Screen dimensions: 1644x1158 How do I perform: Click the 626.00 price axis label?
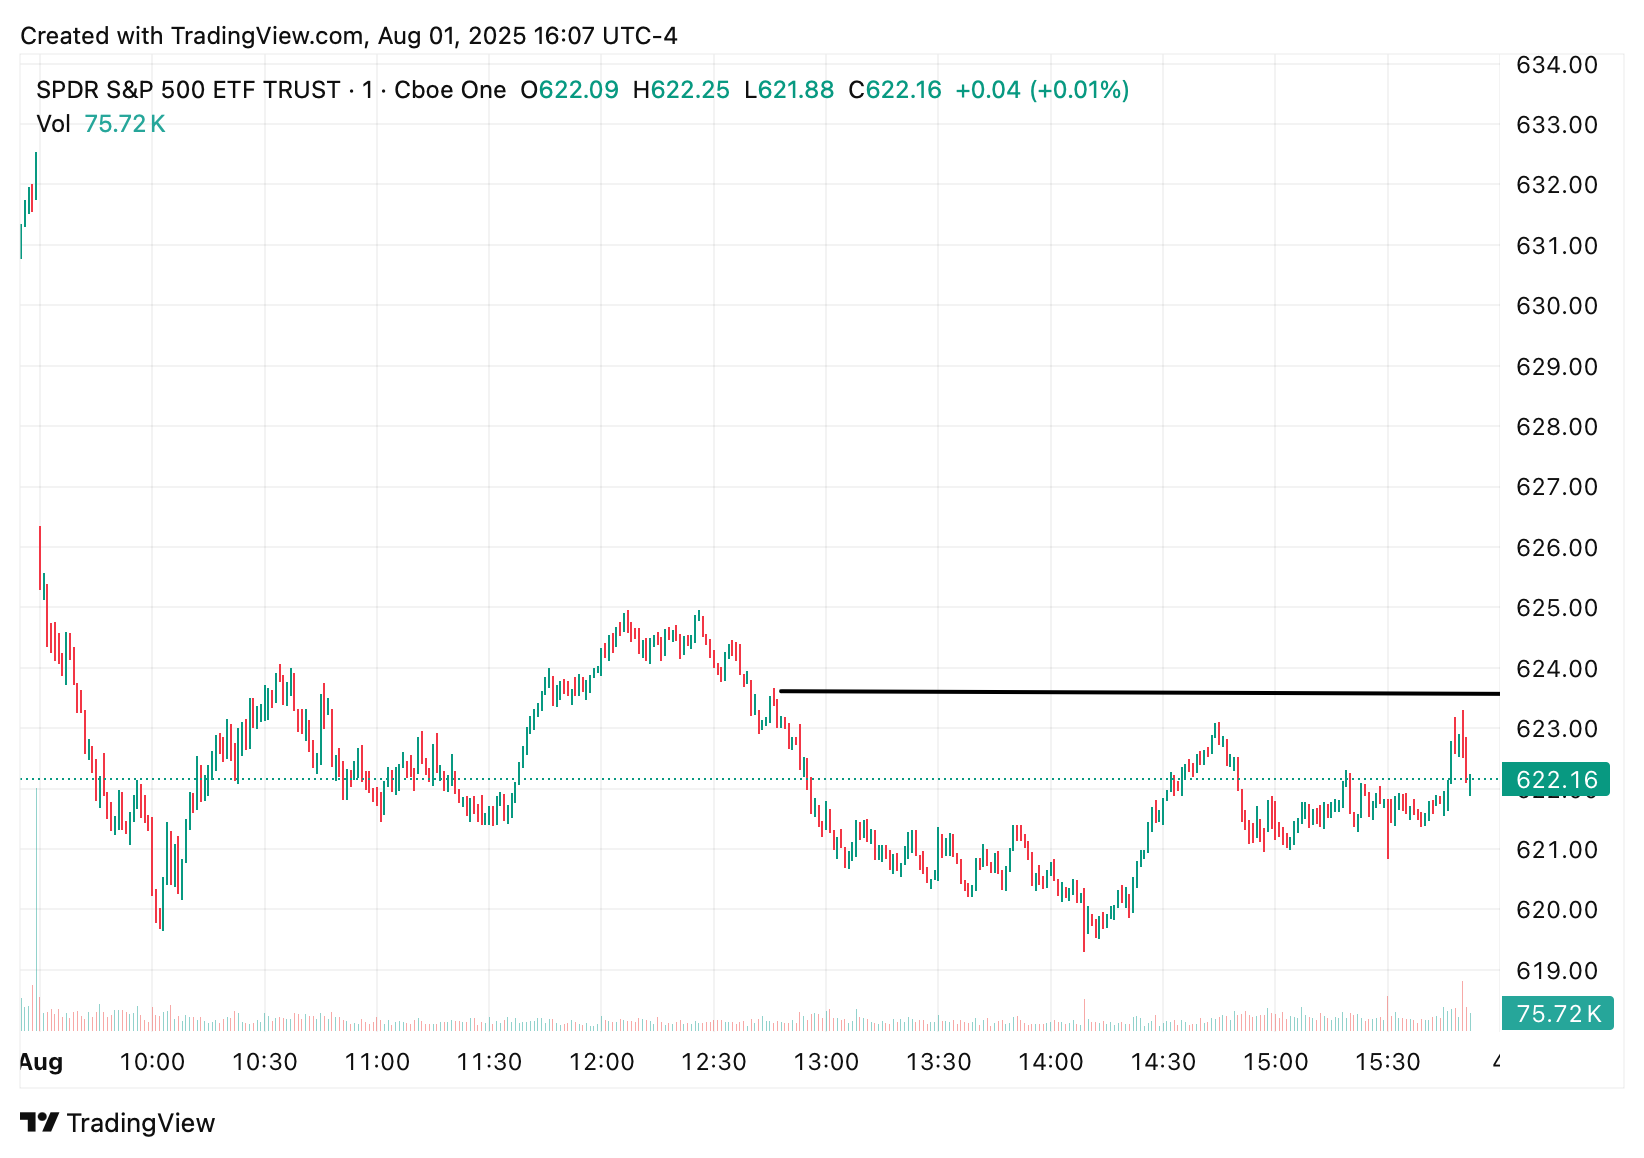[1557, 548]
